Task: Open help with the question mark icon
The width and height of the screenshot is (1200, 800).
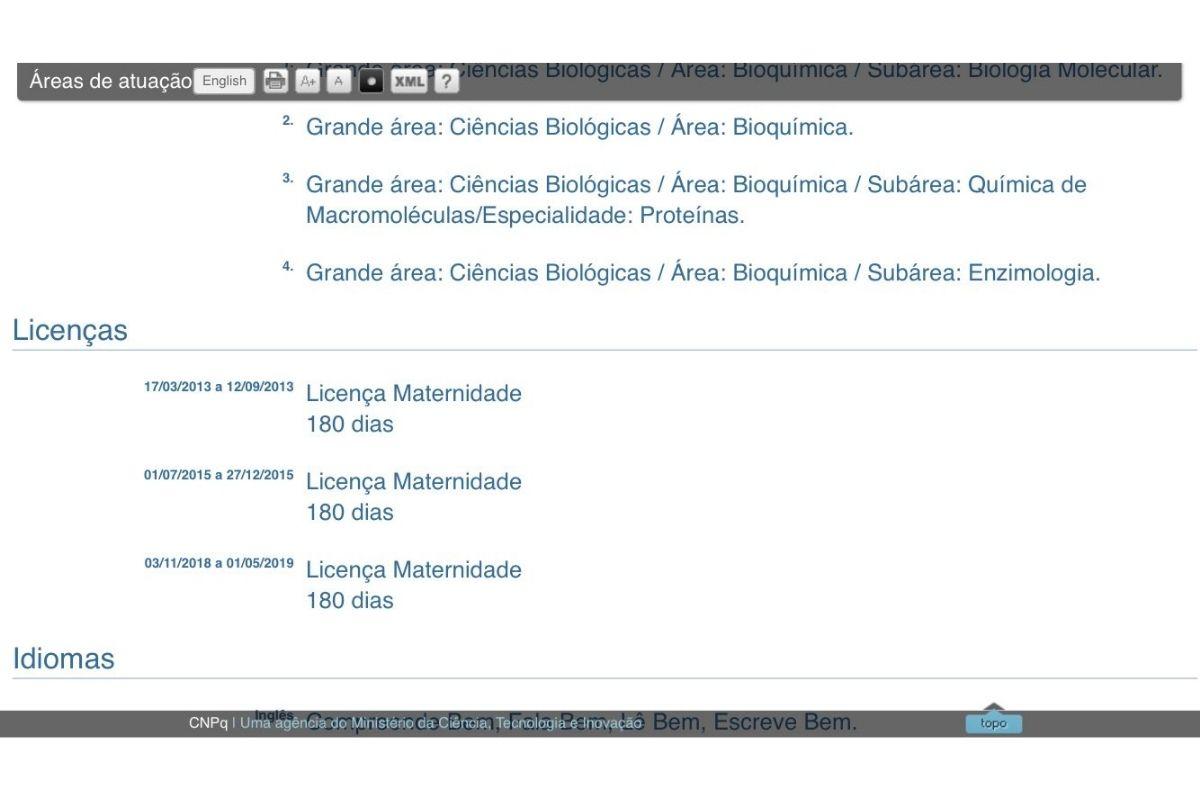Action: [x=446, y=82]
